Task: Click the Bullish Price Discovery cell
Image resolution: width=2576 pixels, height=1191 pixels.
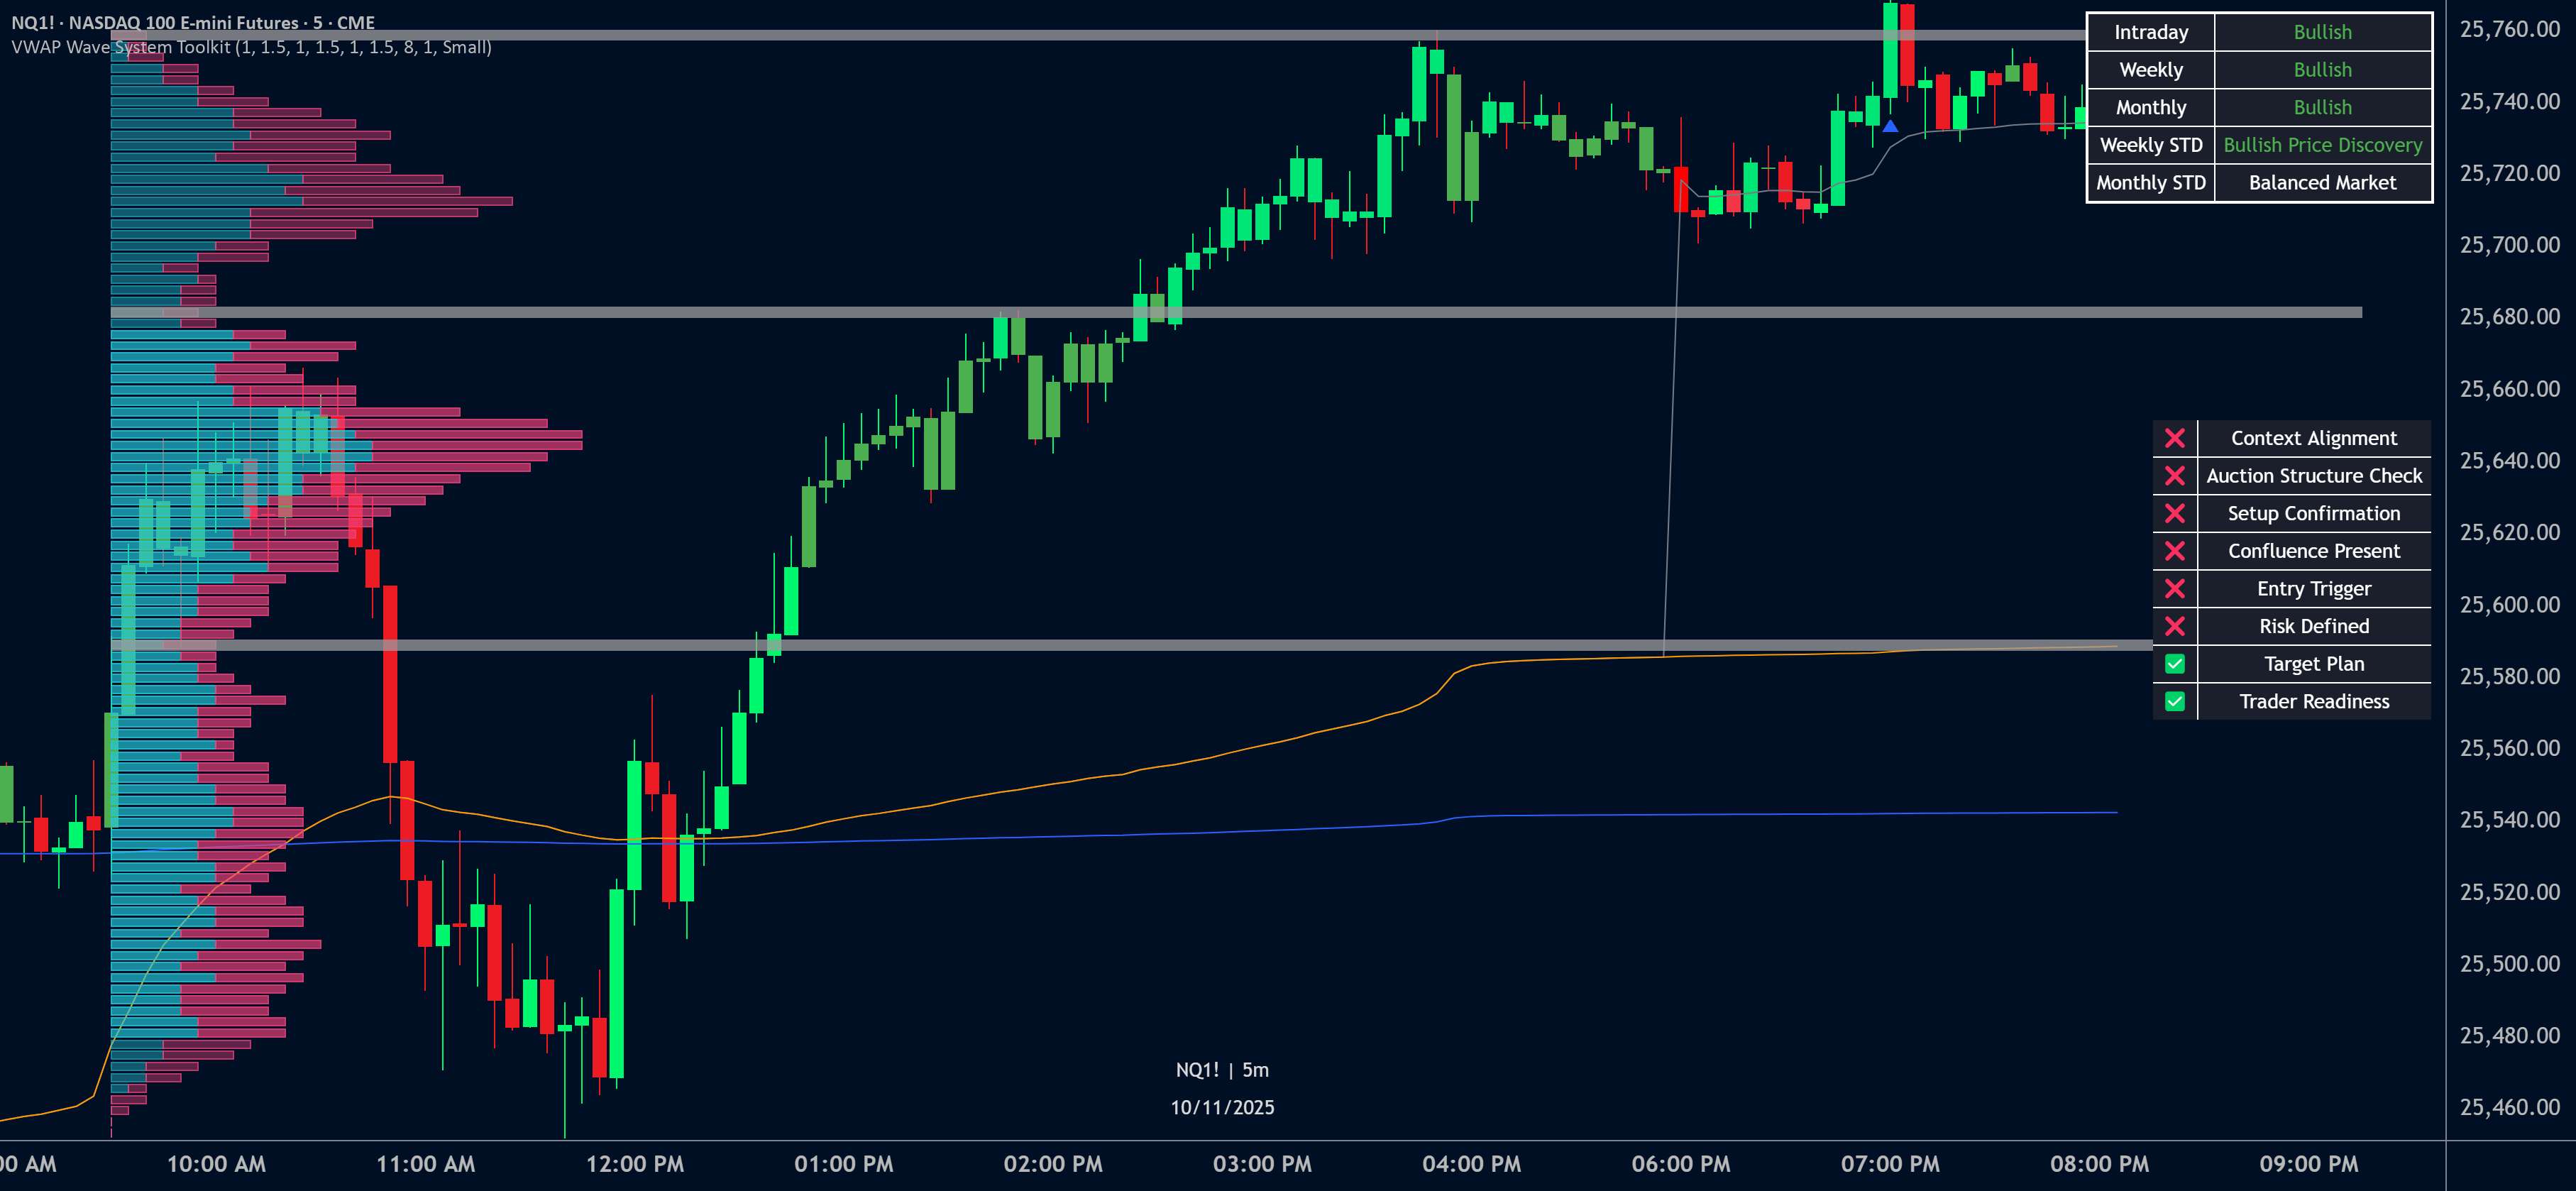Action: coord(2322,145)
